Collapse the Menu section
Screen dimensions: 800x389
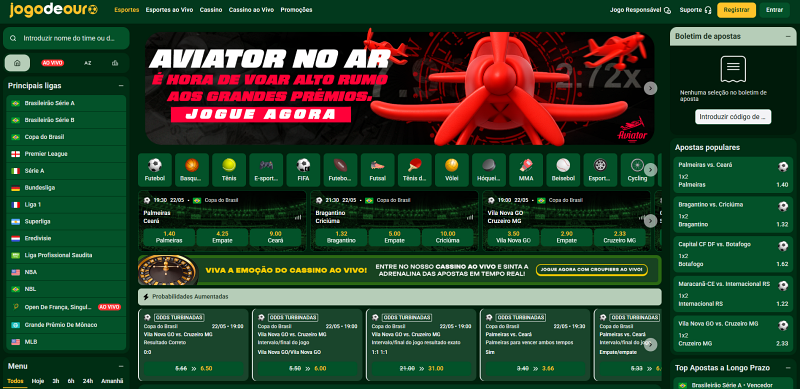(x=121, y=366)
